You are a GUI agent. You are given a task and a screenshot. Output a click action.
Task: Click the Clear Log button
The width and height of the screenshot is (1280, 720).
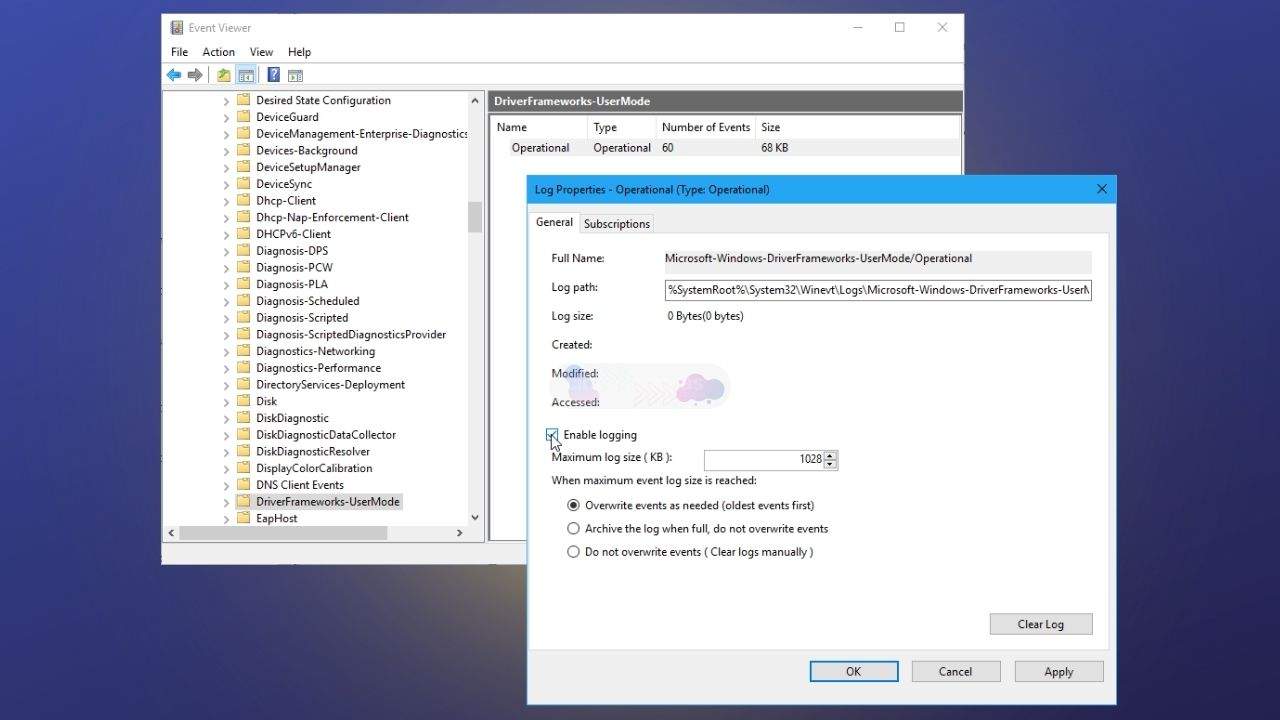click(x=1041, y=624)
